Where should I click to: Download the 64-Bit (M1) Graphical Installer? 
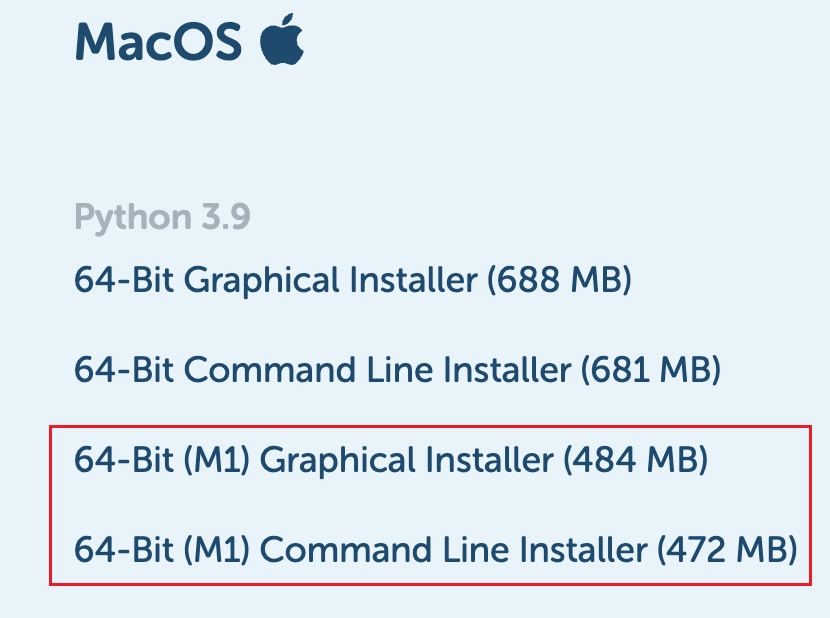390,460
